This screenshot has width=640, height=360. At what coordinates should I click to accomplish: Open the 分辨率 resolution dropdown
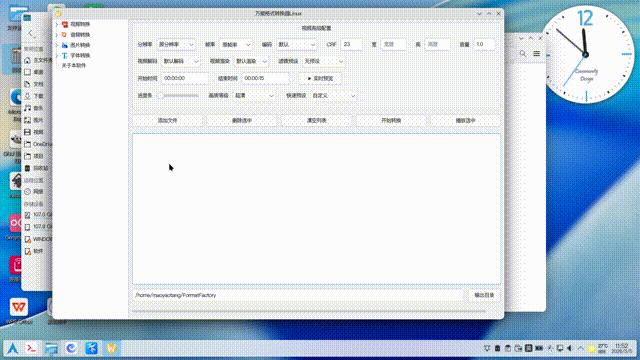176,44
